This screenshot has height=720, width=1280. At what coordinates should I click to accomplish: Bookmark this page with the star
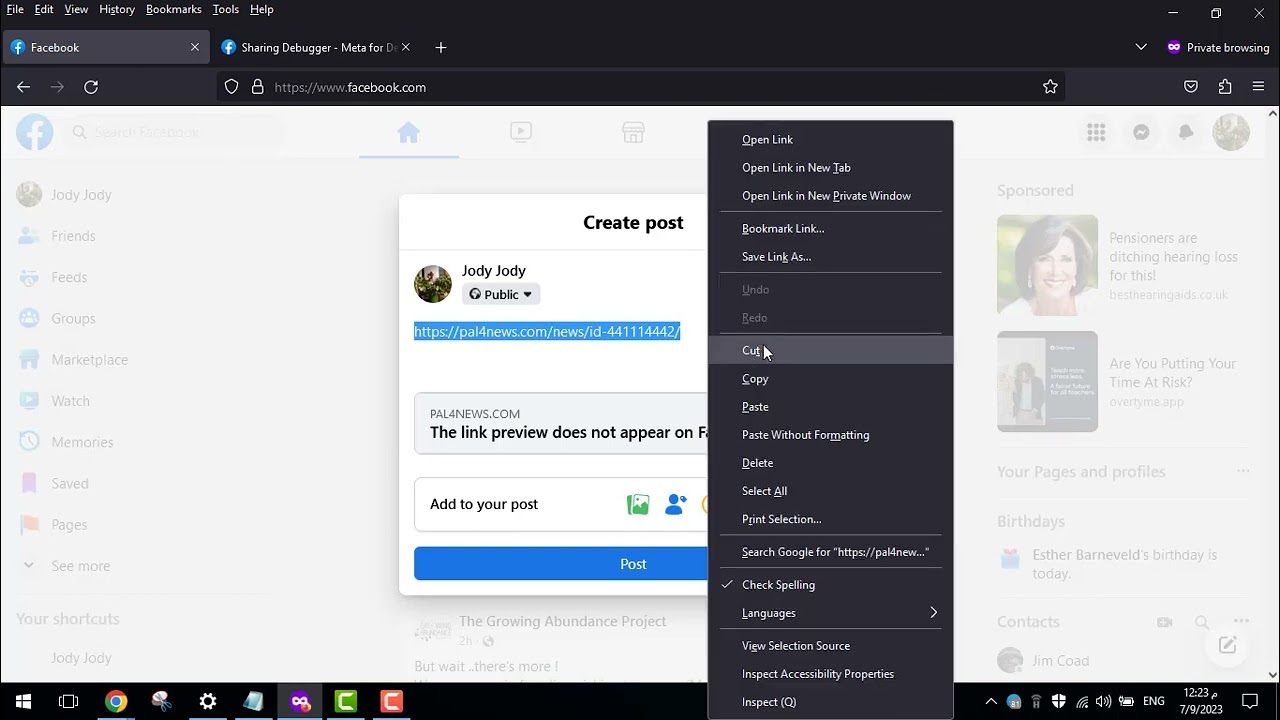(x=1050, y=87)
